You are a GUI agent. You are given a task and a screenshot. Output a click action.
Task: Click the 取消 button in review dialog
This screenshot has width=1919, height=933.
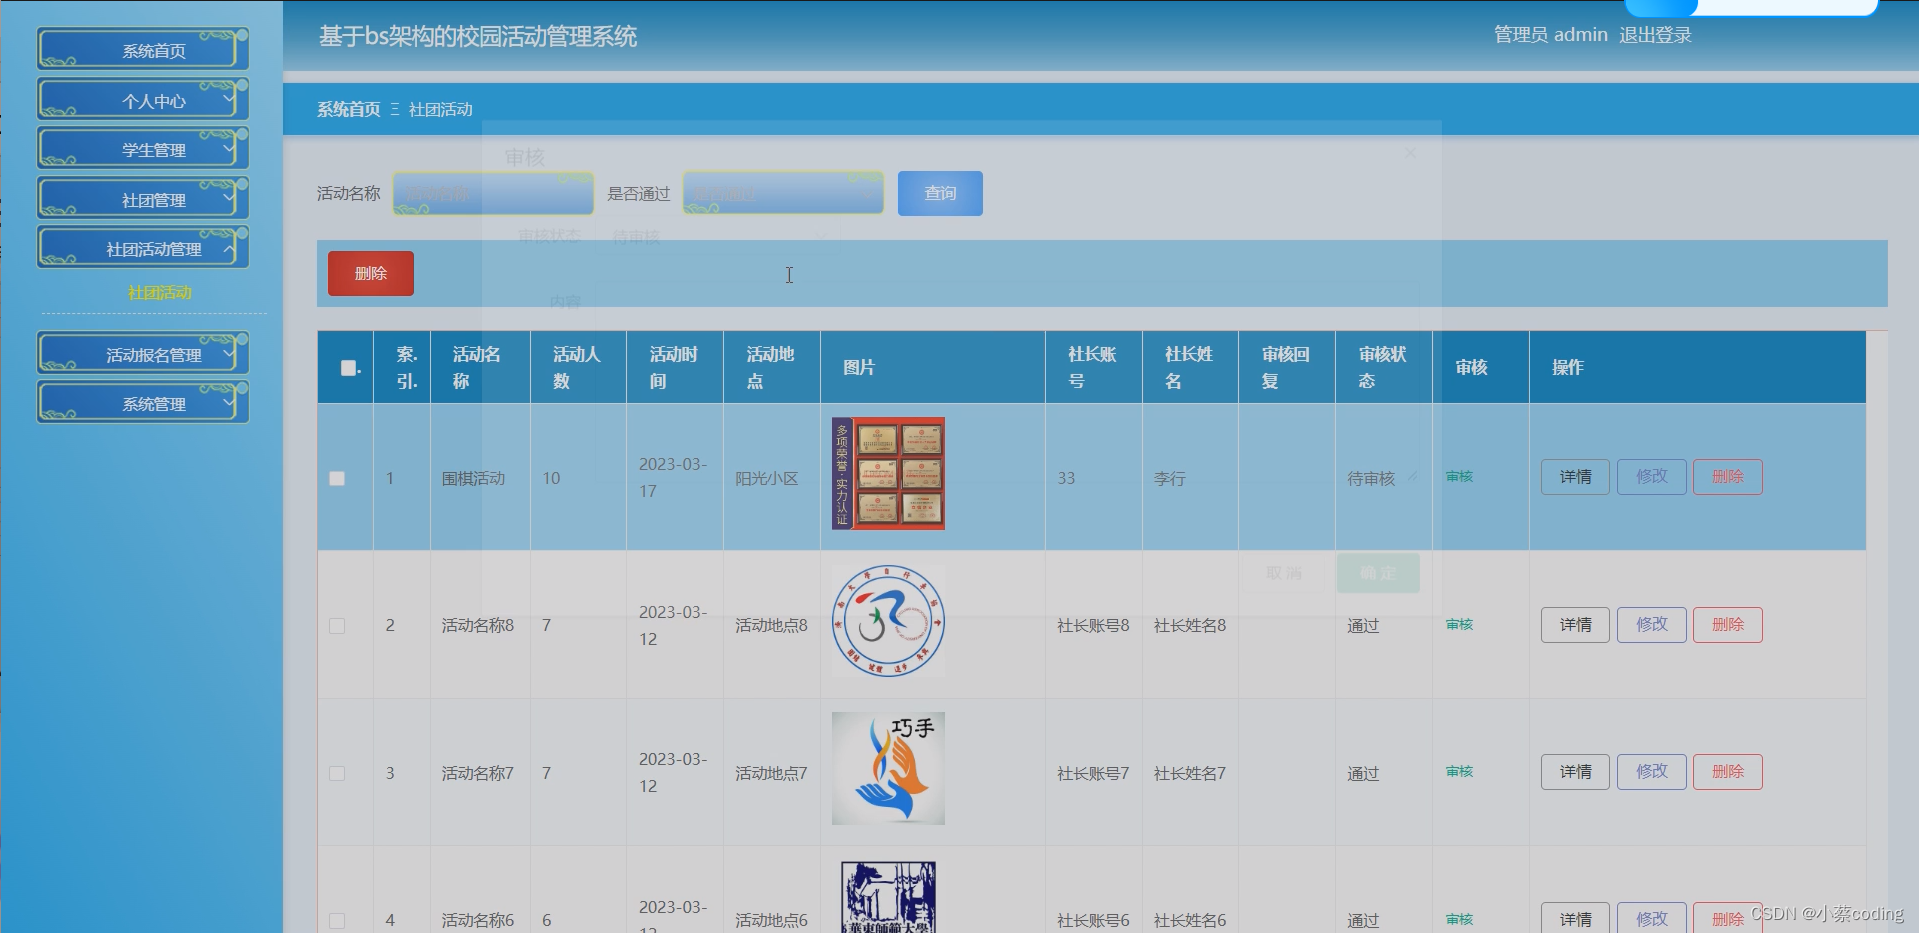[x=1284, y=573]
